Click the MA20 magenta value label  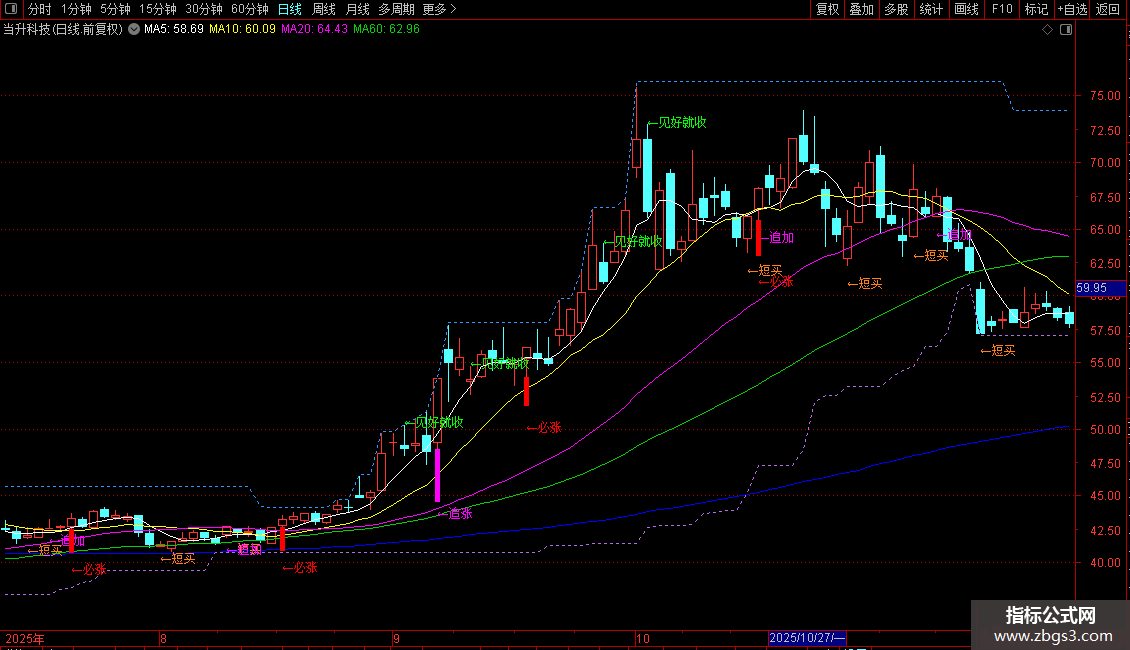pos(314,29)
